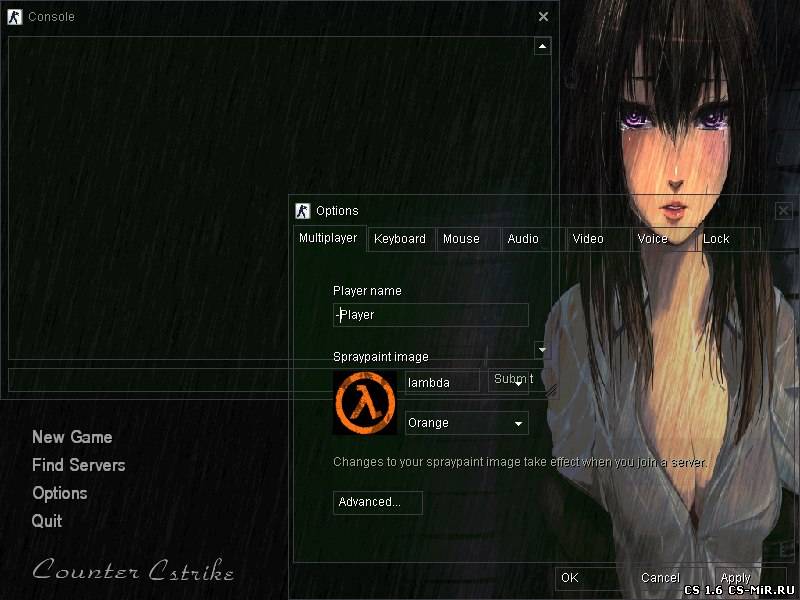The width and height of the screenshot is (800, 600).
Task: Open Options from the main menu
Action: coord(60,493)
